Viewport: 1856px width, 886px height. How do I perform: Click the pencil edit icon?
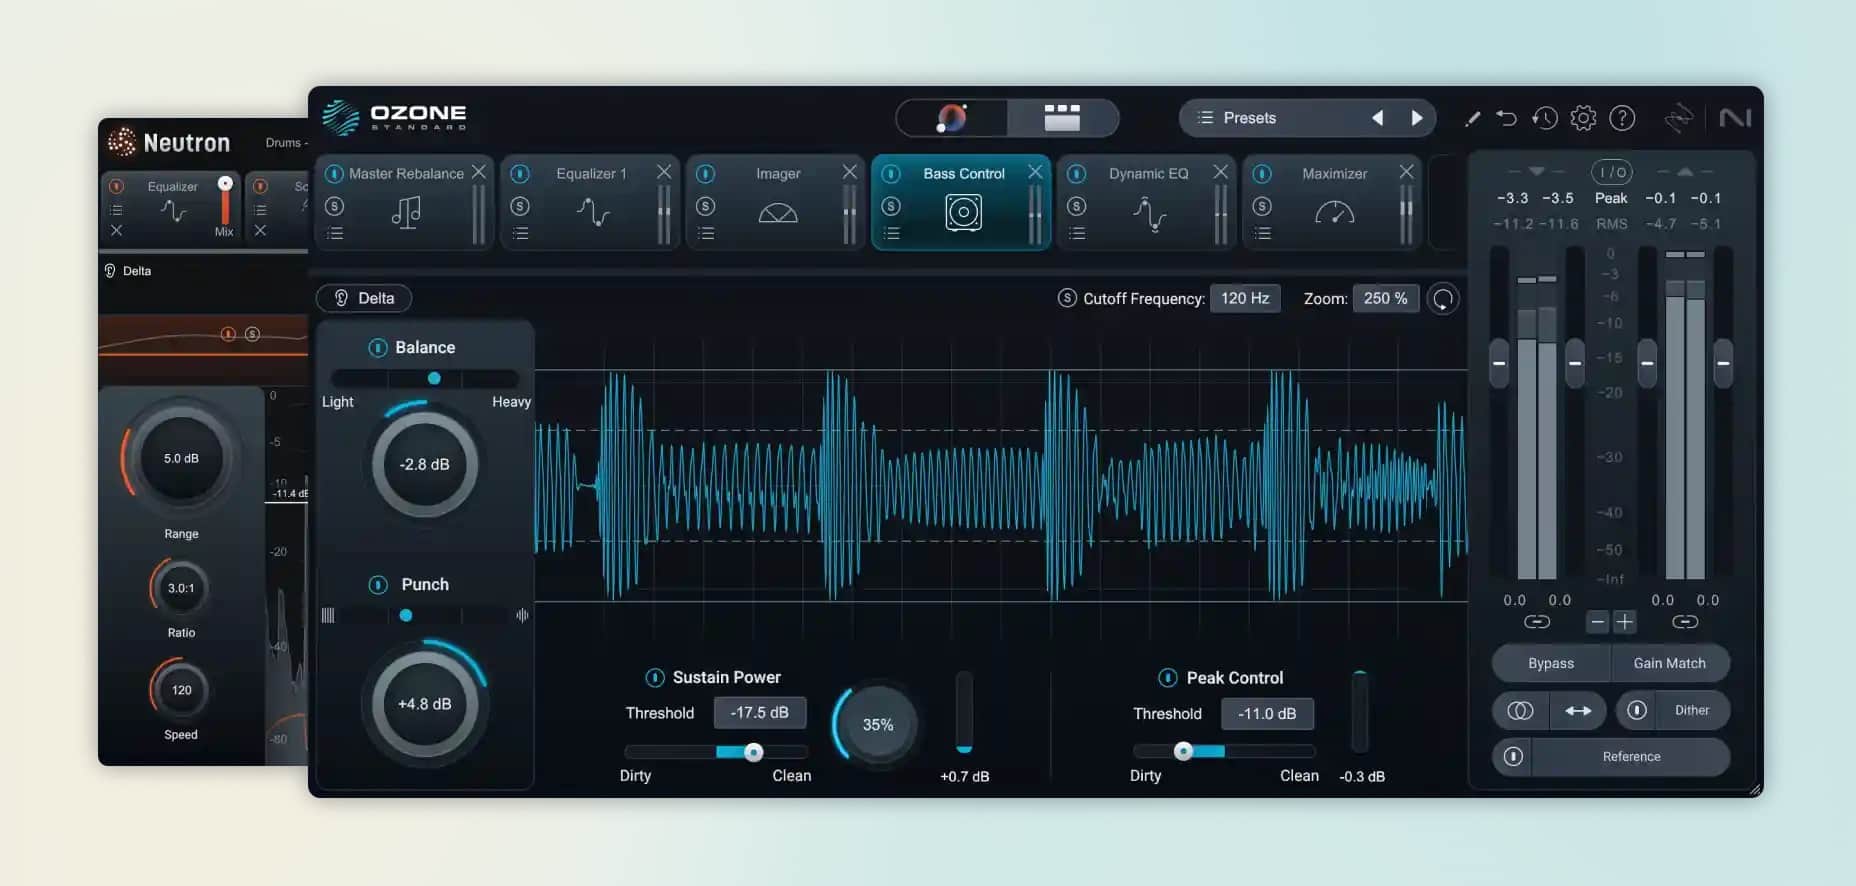(x=1472, y=119)
